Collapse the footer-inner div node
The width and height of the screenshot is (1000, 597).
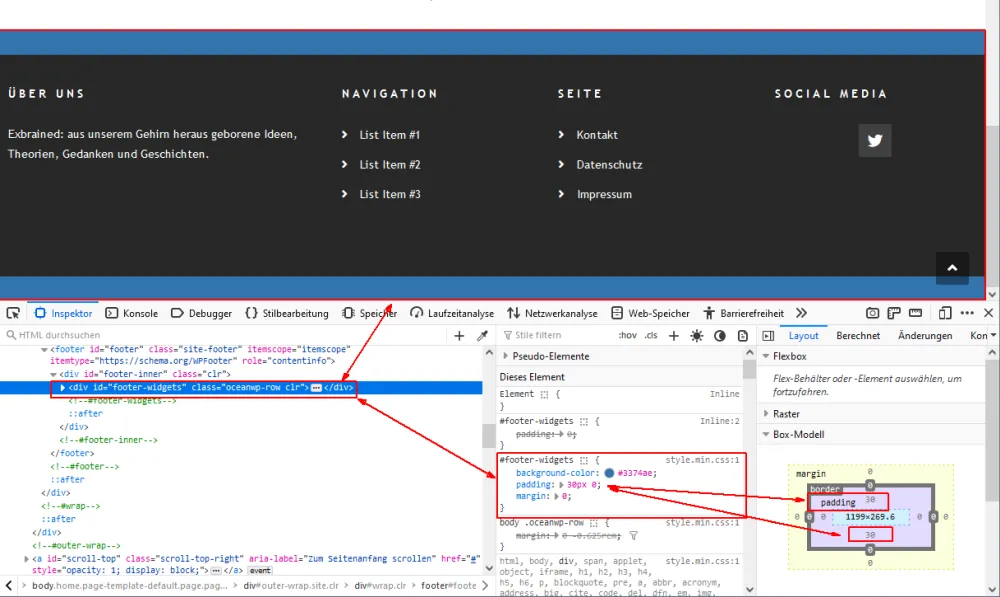pyautogui.click(x=54, y=374)
